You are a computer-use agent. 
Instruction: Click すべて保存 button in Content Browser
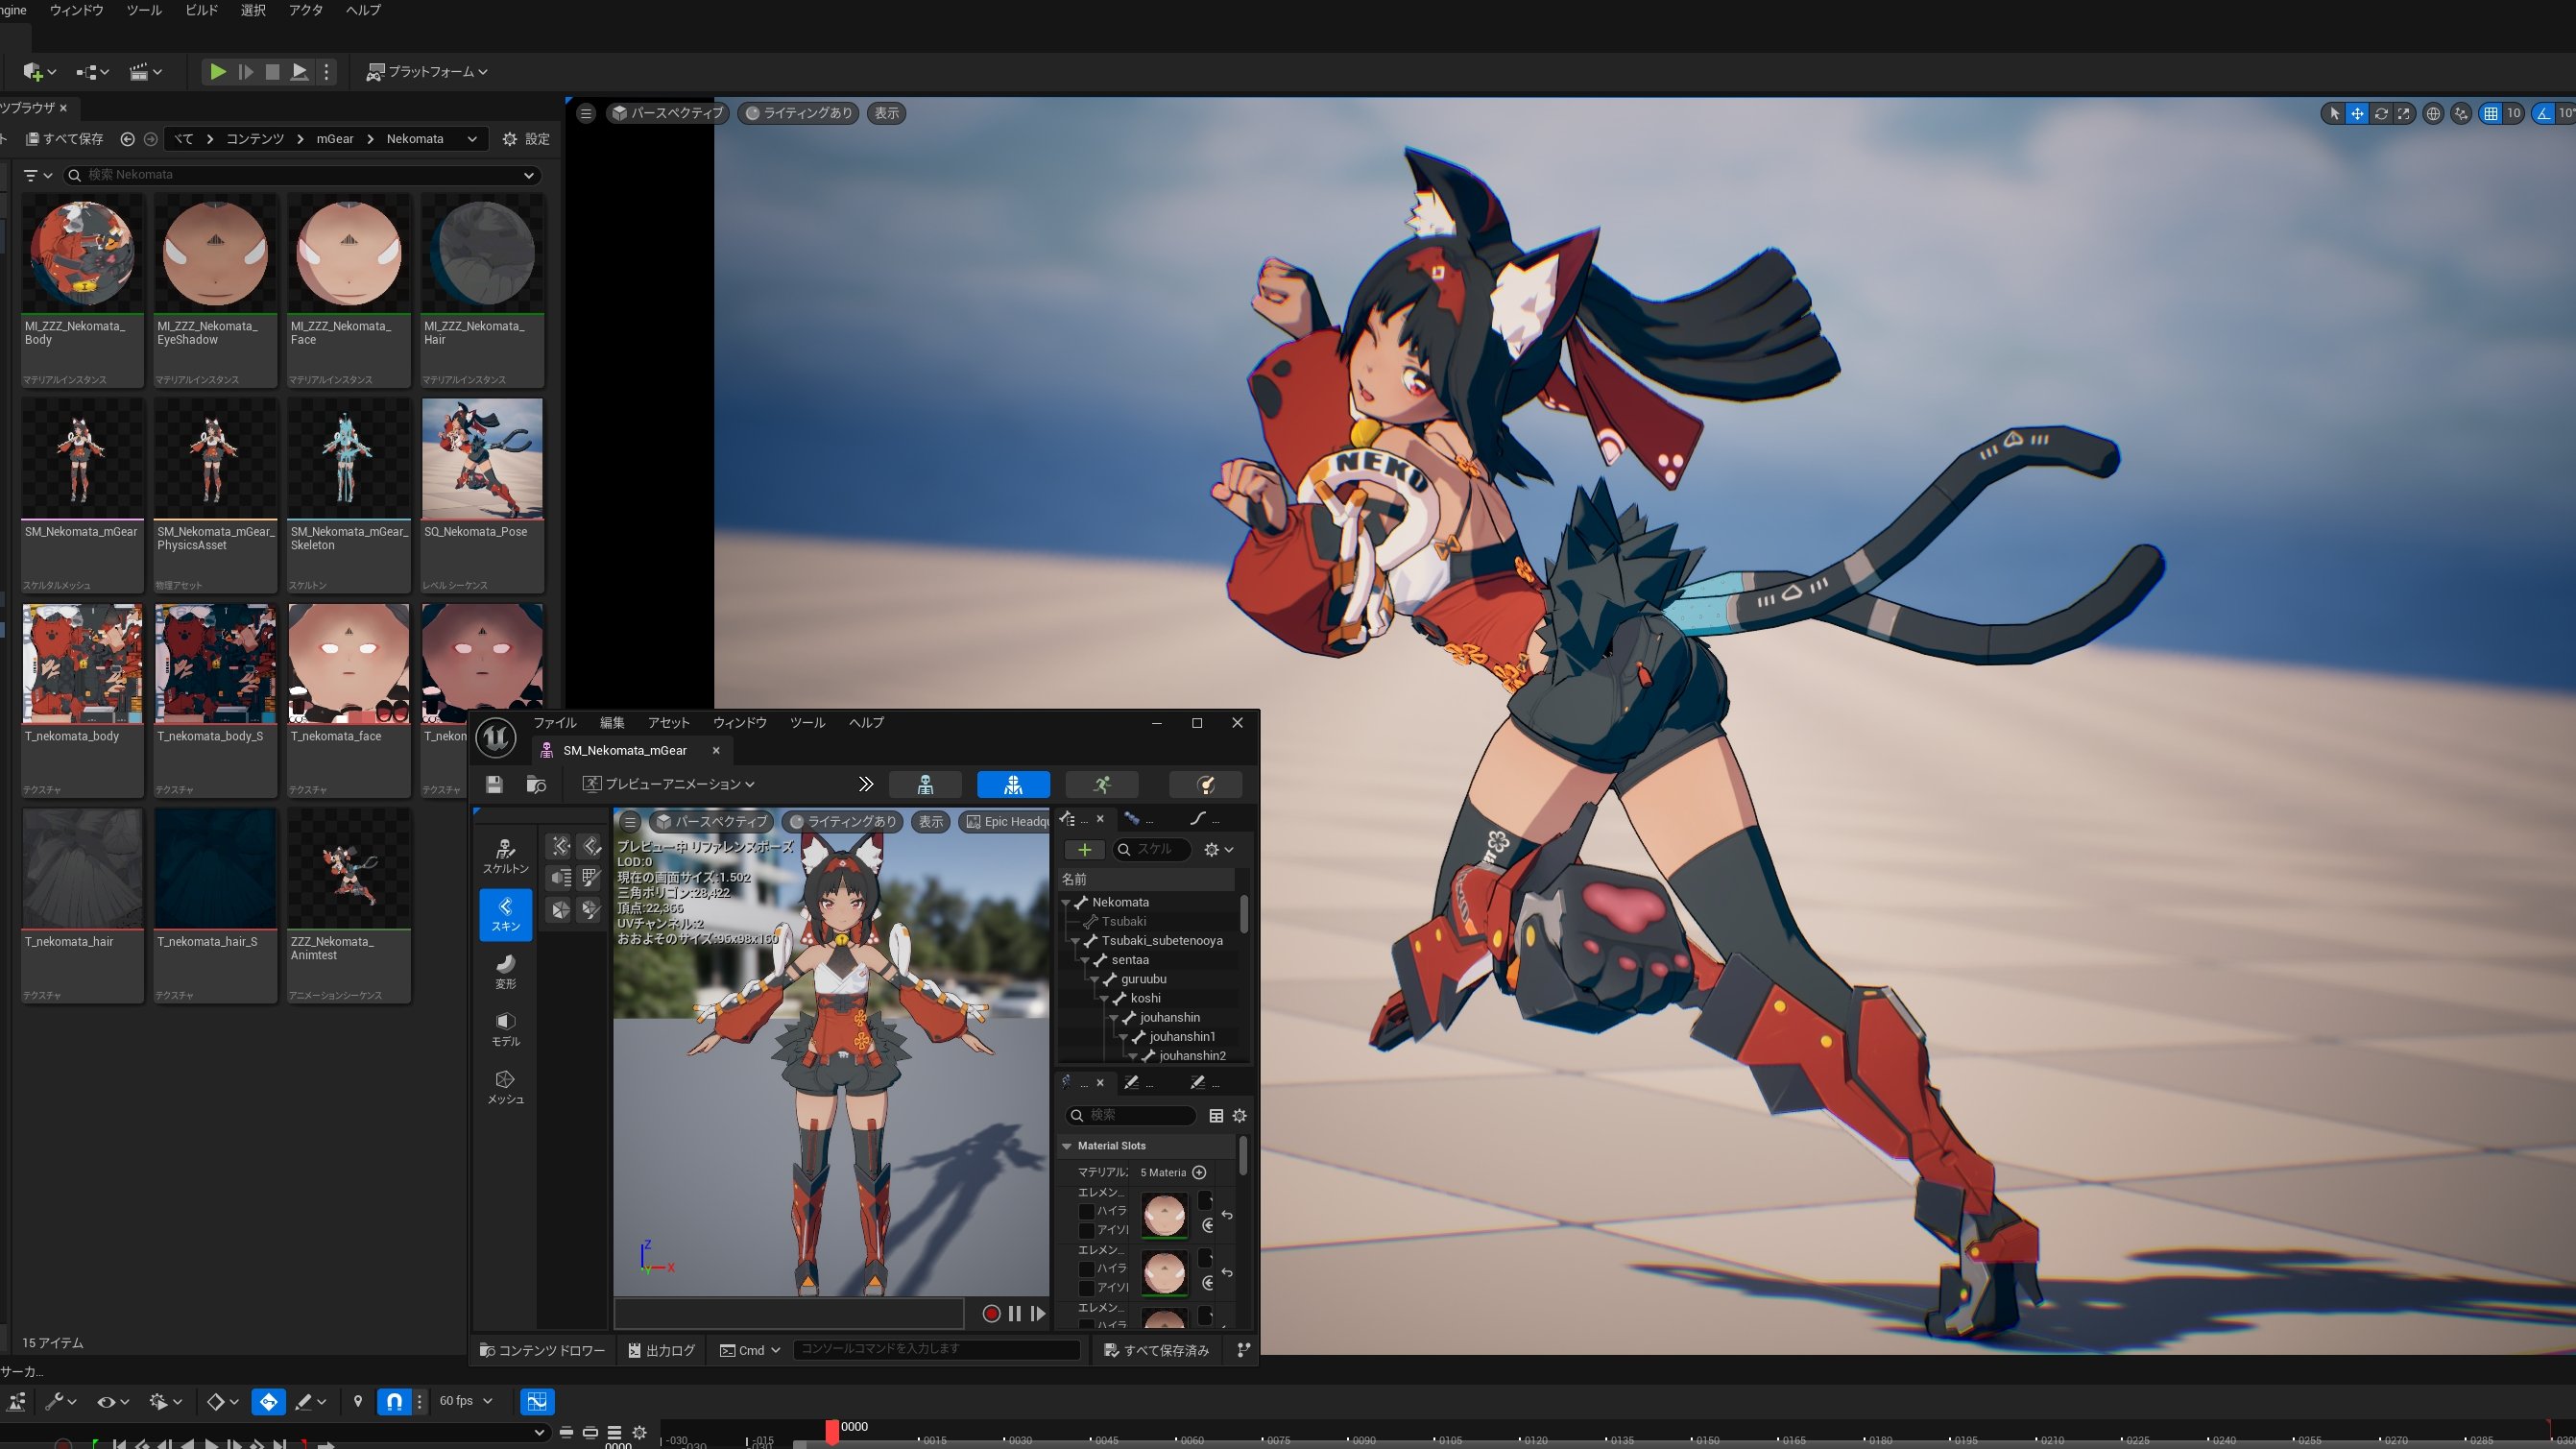[x=64, y=139]
